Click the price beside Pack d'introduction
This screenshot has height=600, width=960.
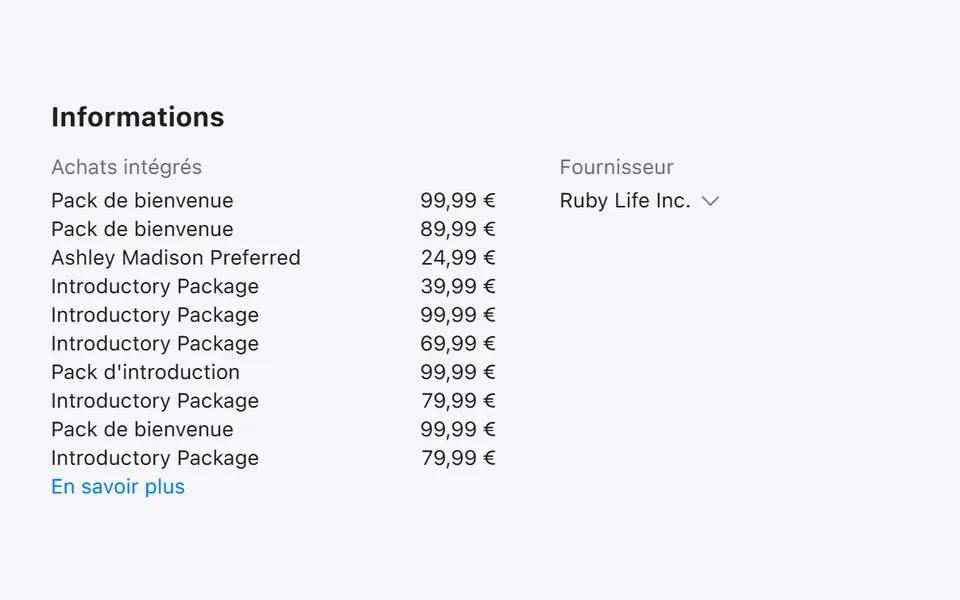pos(458,372)
